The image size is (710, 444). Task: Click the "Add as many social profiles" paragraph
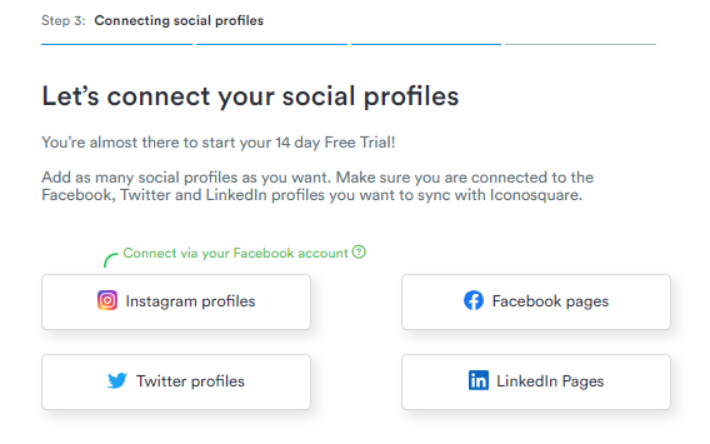[x=317, y=186]
